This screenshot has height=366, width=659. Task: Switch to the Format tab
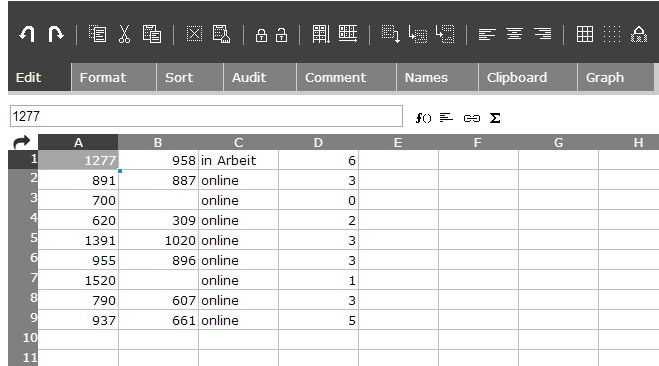(114, 77)
